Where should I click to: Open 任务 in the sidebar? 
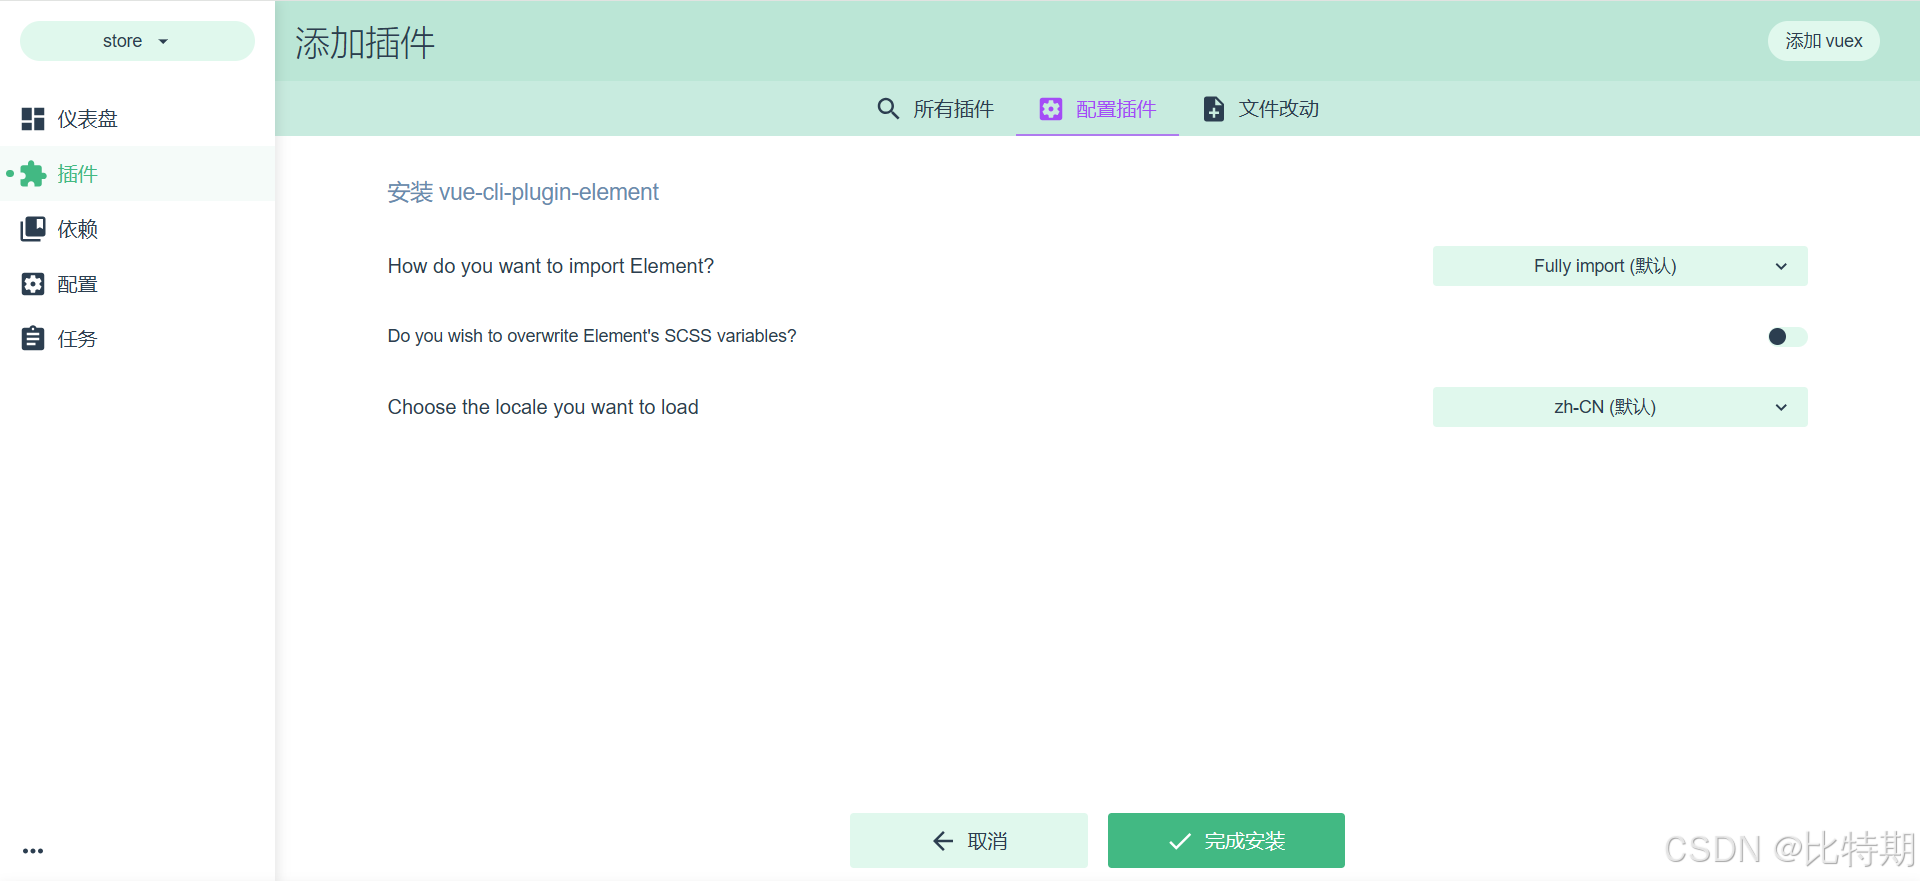click(137, 339)
